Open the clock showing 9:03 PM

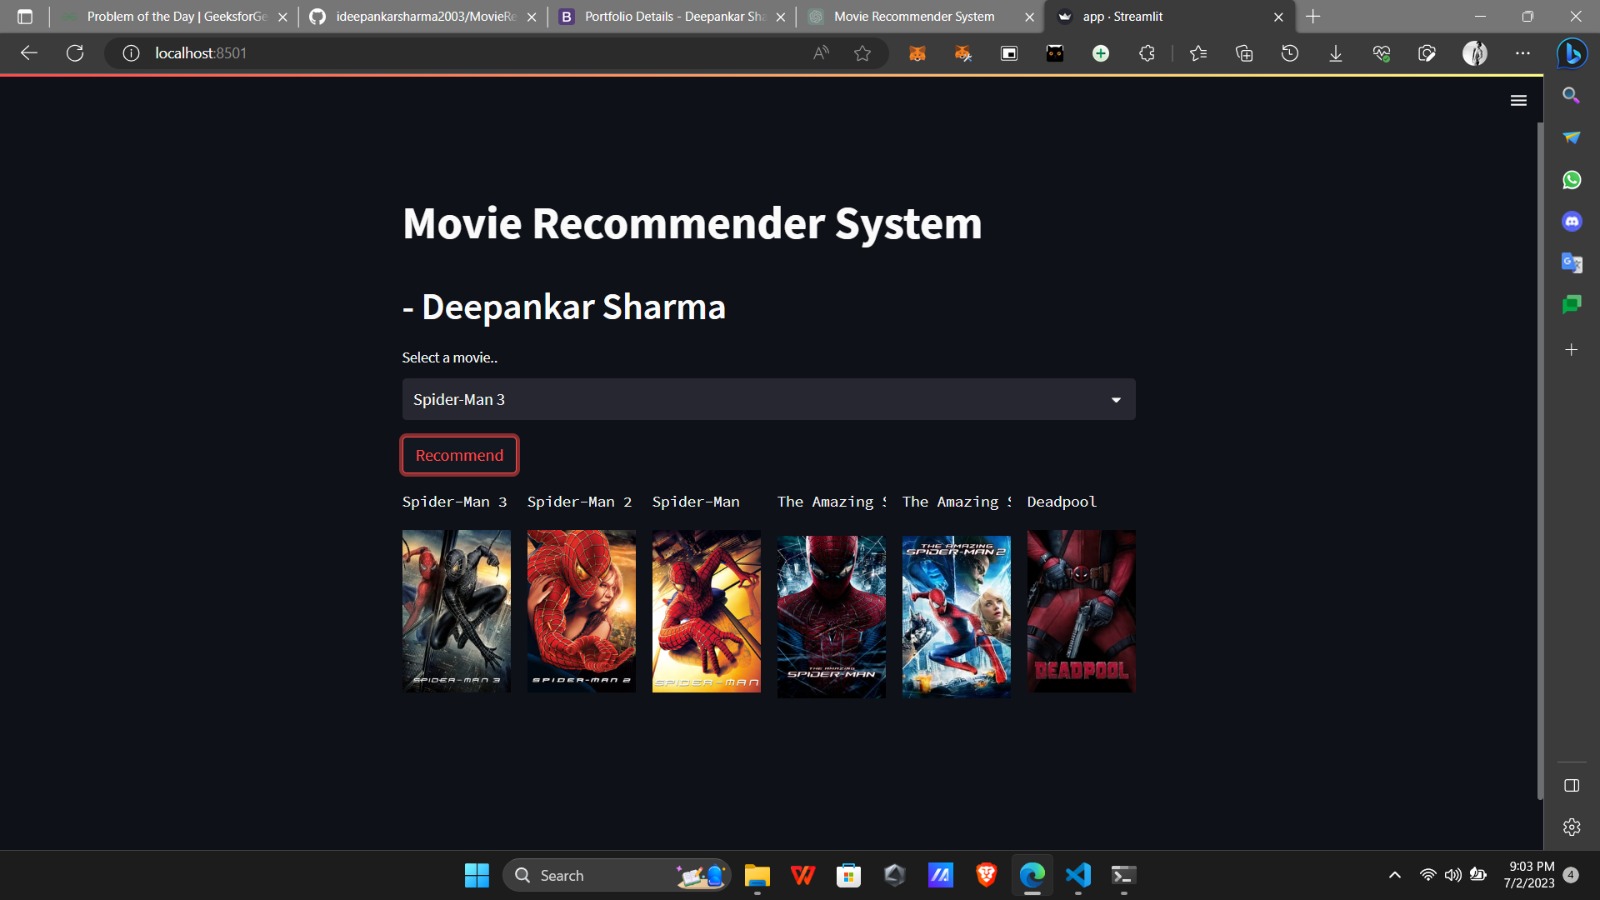point(1530,875)
